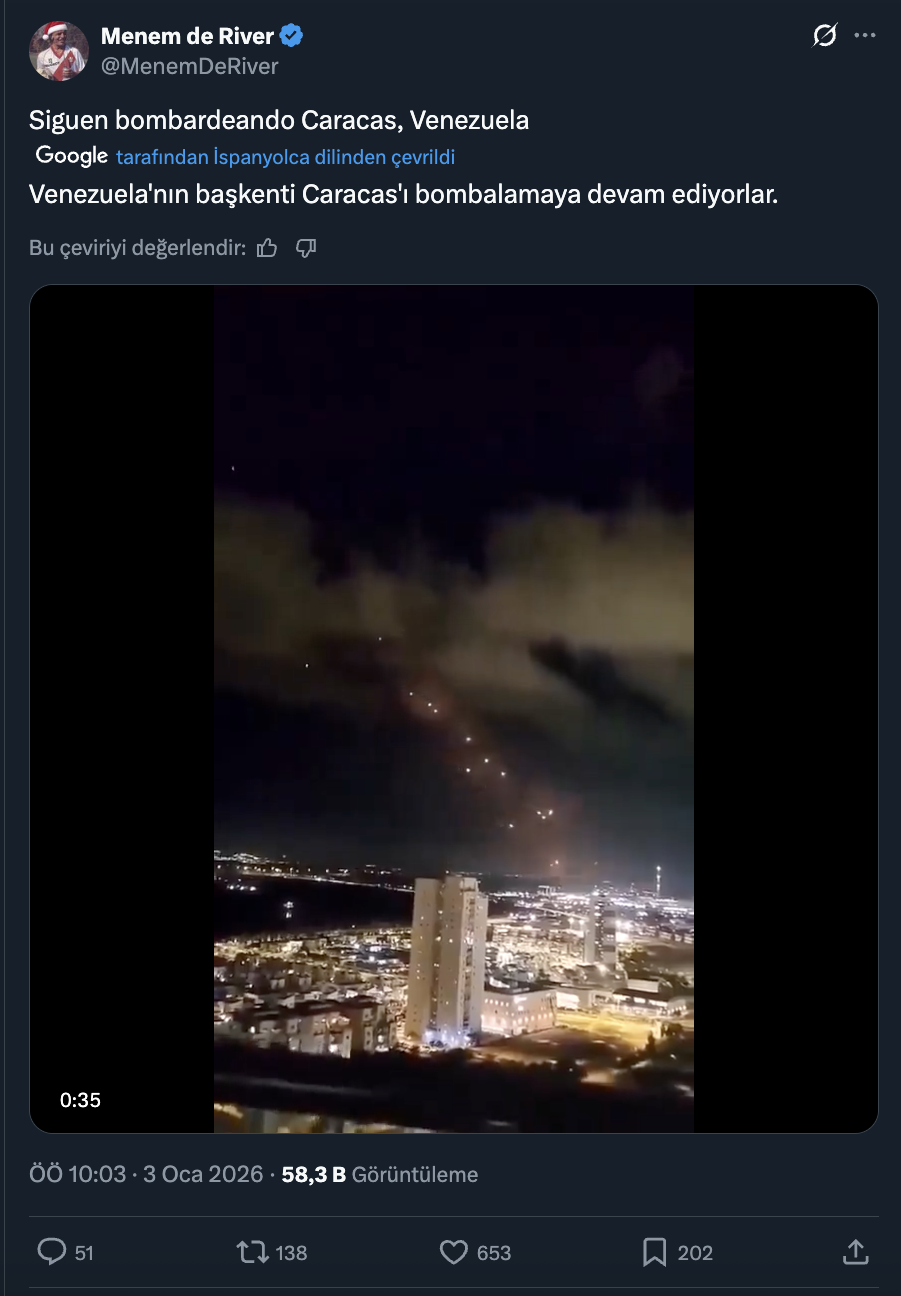Open the three-dot more options menu
This screenshot has height=1296, width=901.
point(865,37)
